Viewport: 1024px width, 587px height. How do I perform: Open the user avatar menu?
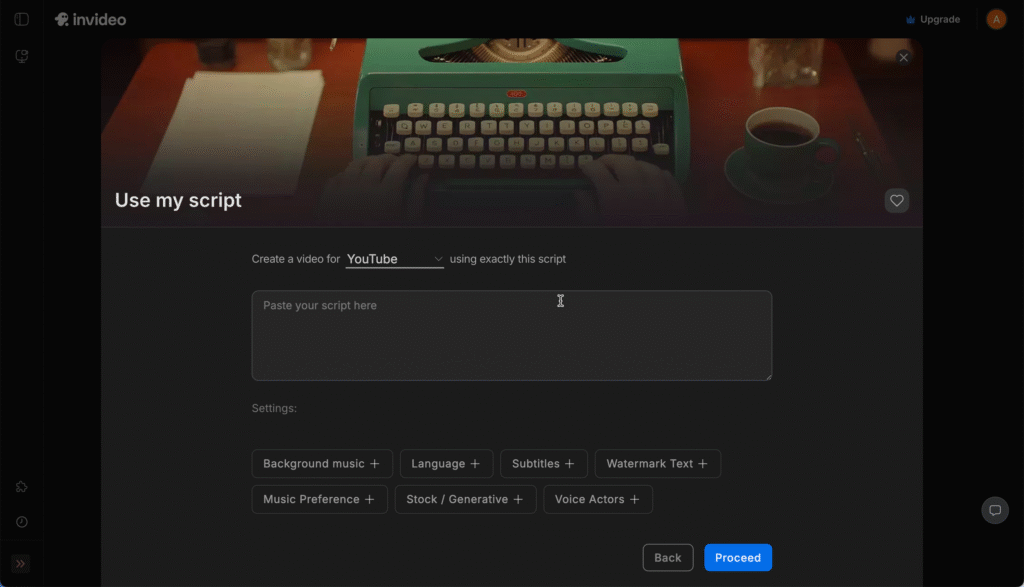[x=996, y=19]
